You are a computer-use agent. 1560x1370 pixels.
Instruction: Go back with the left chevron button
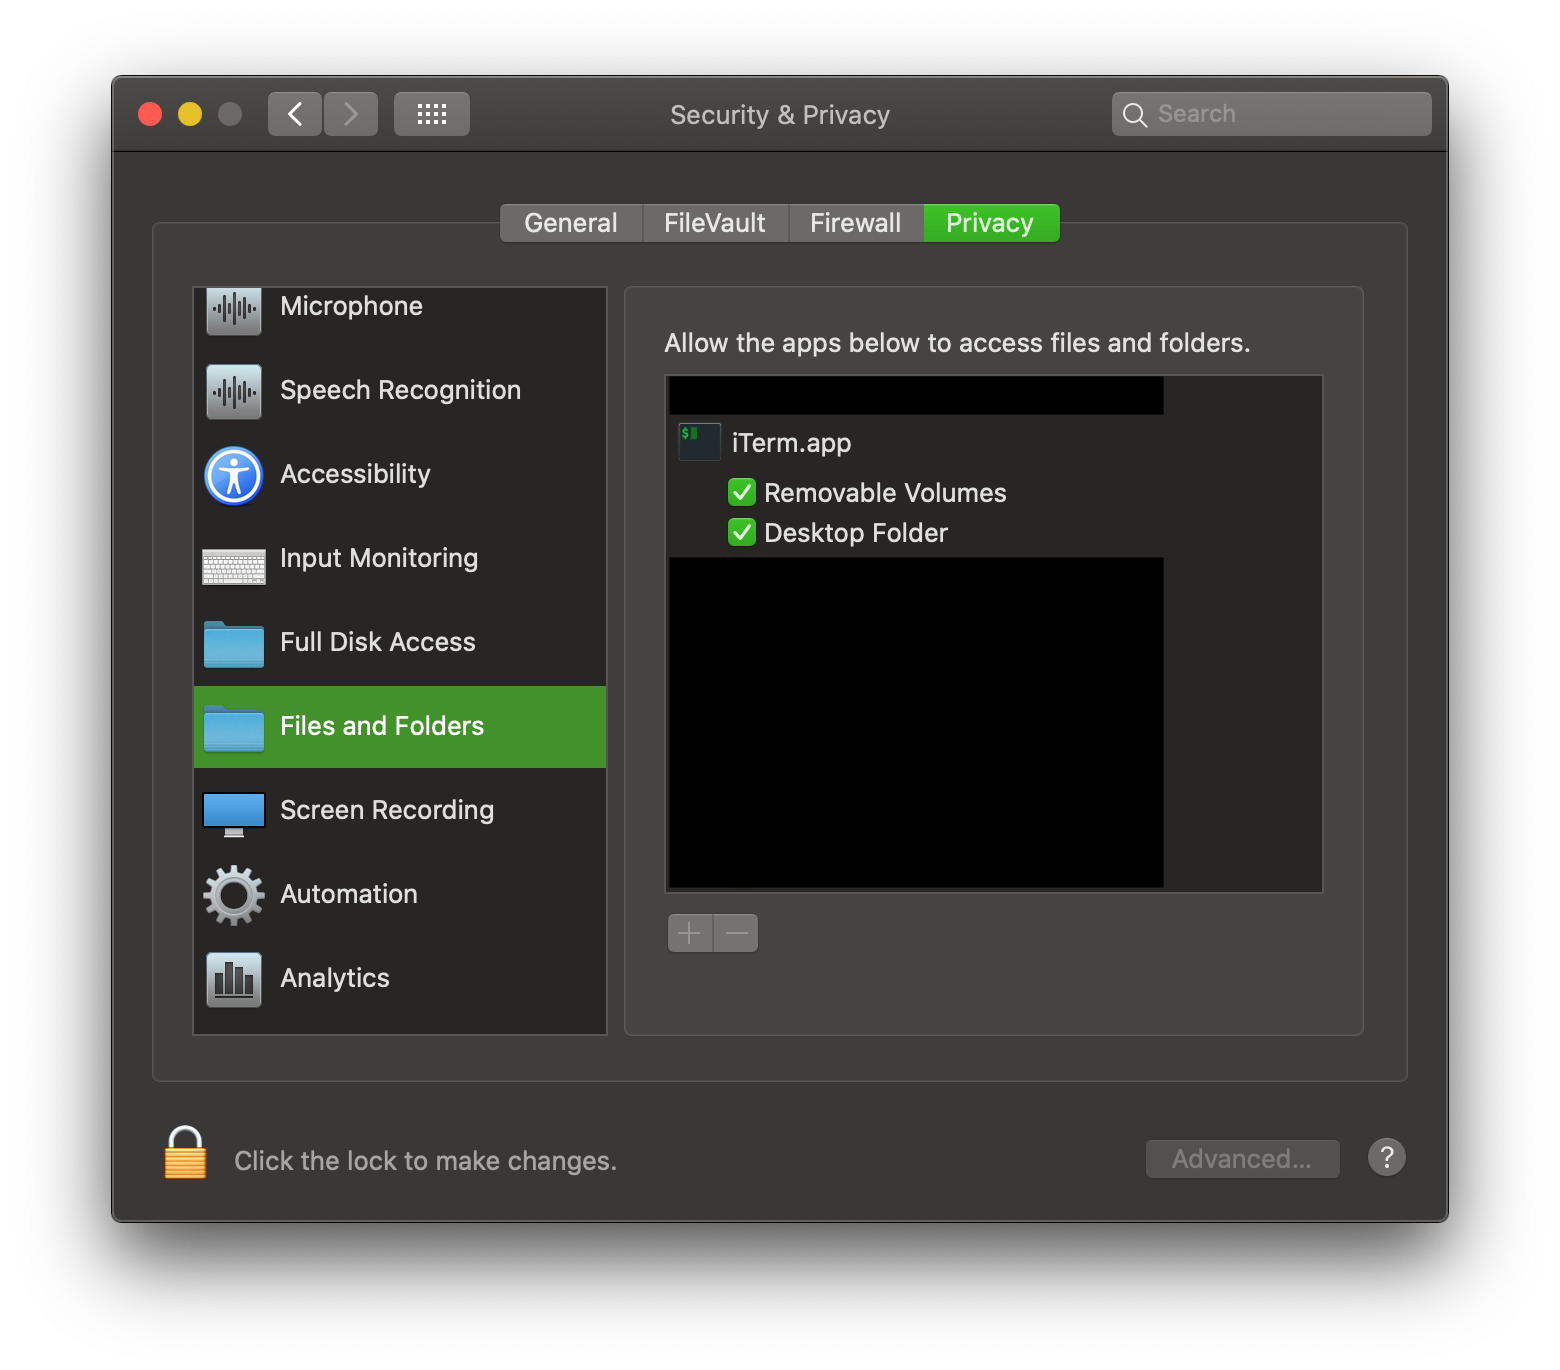pos(295,114)
